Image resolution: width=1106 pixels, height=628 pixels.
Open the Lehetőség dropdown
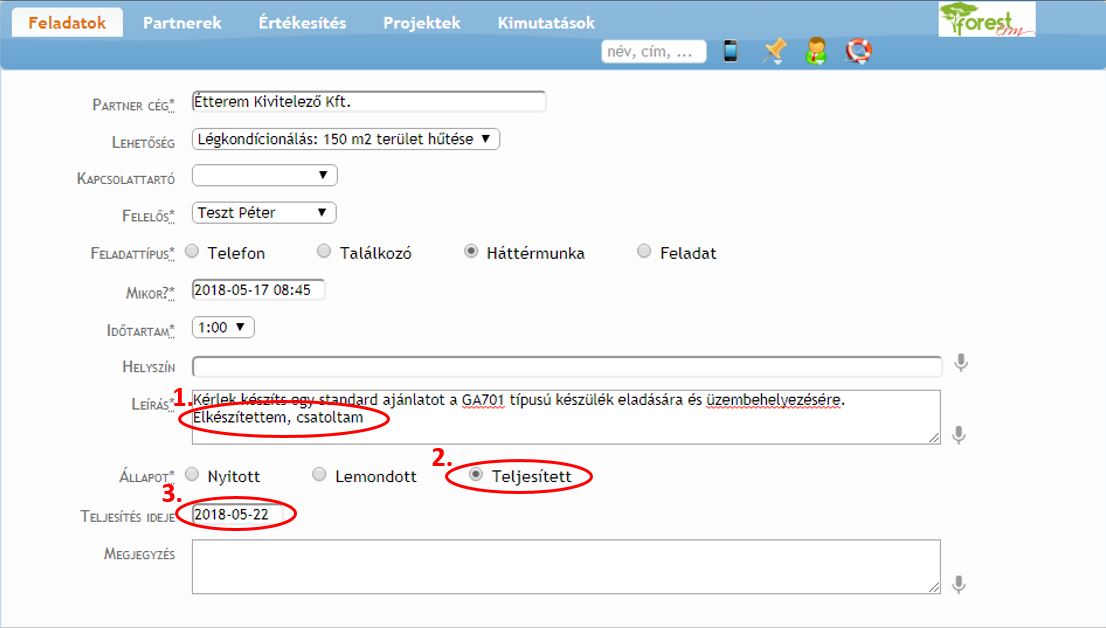pos(345,139)
